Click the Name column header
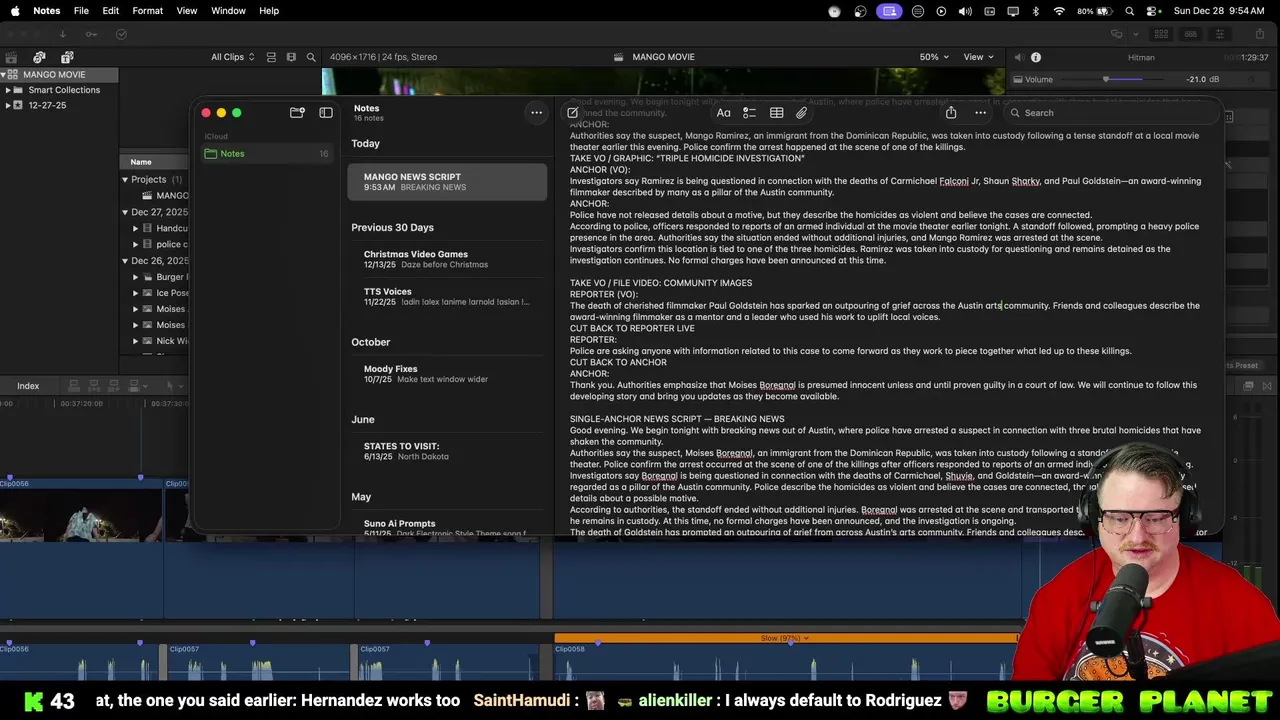The width and height of the screenshot is (1280, 720). [141, 162]
